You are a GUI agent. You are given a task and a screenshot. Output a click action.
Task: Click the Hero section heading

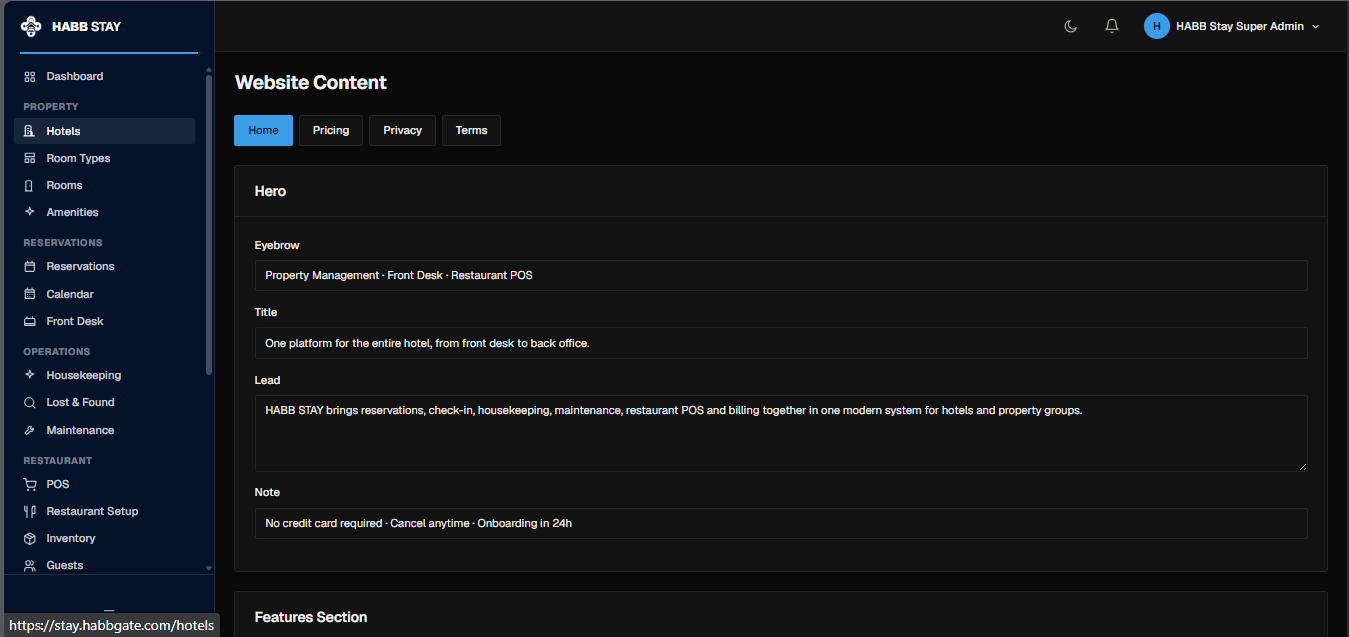pos(270,191)
